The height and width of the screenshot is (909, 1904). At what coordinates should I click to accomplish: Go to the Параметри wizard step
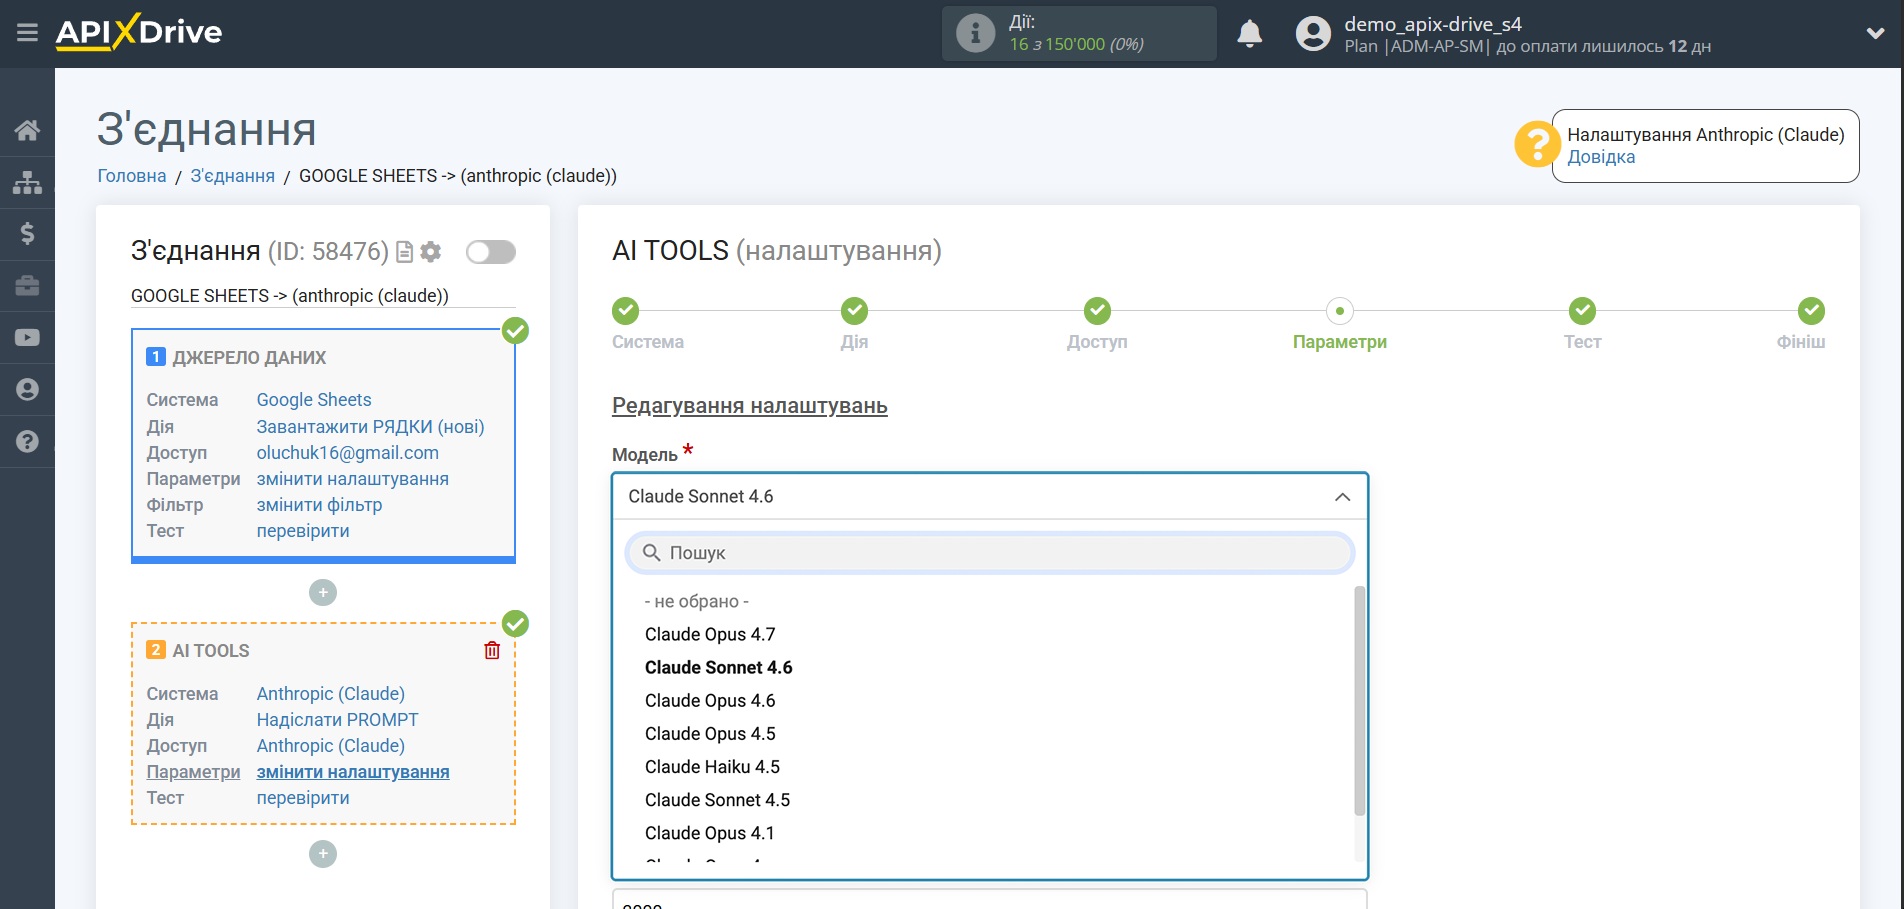[1340, 311]
